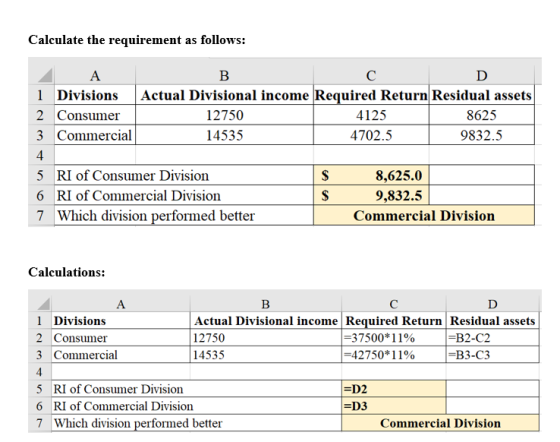Click the formula =42750*11%
This screenshot has width=560, height=442.
394,355
